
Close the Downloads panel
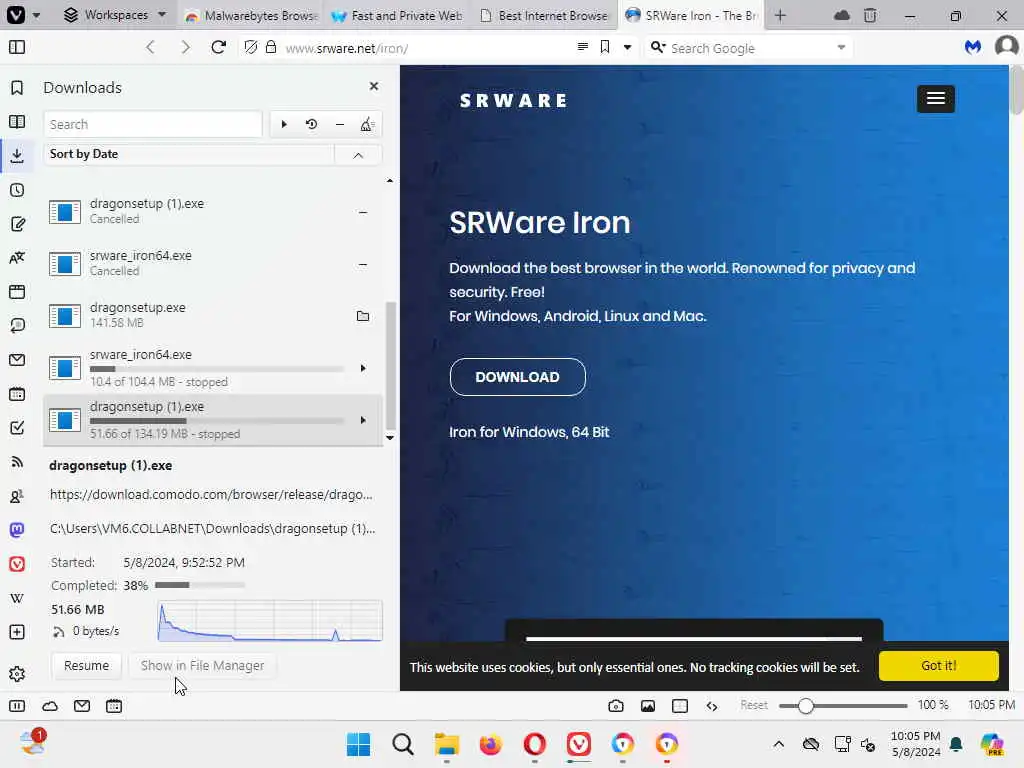(x=374, y=86)
